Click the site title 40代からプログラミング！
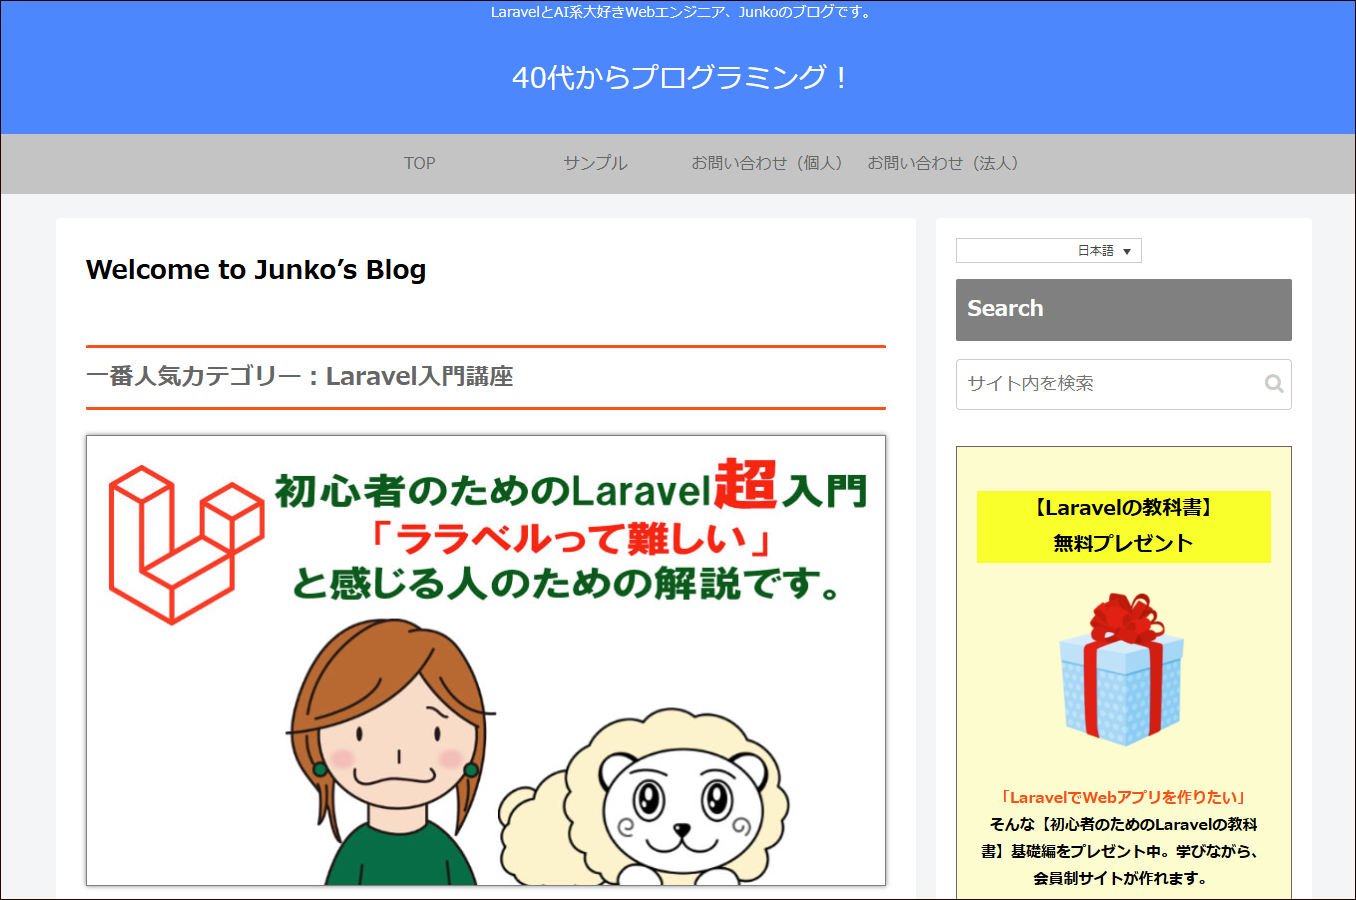The image size is (1356, 900). [678, 77]
